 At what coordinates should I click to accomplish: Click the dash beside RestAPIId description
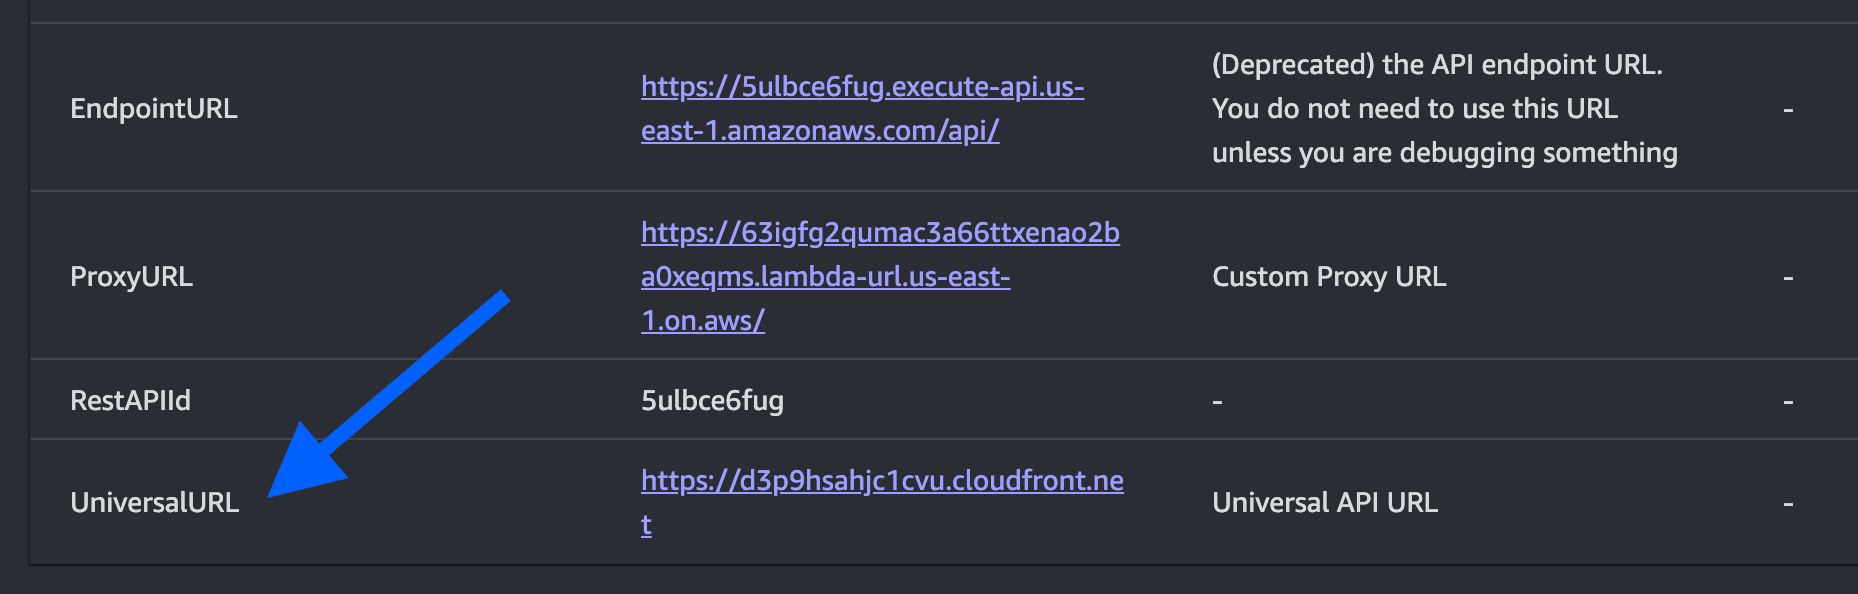click(1217, 400)
